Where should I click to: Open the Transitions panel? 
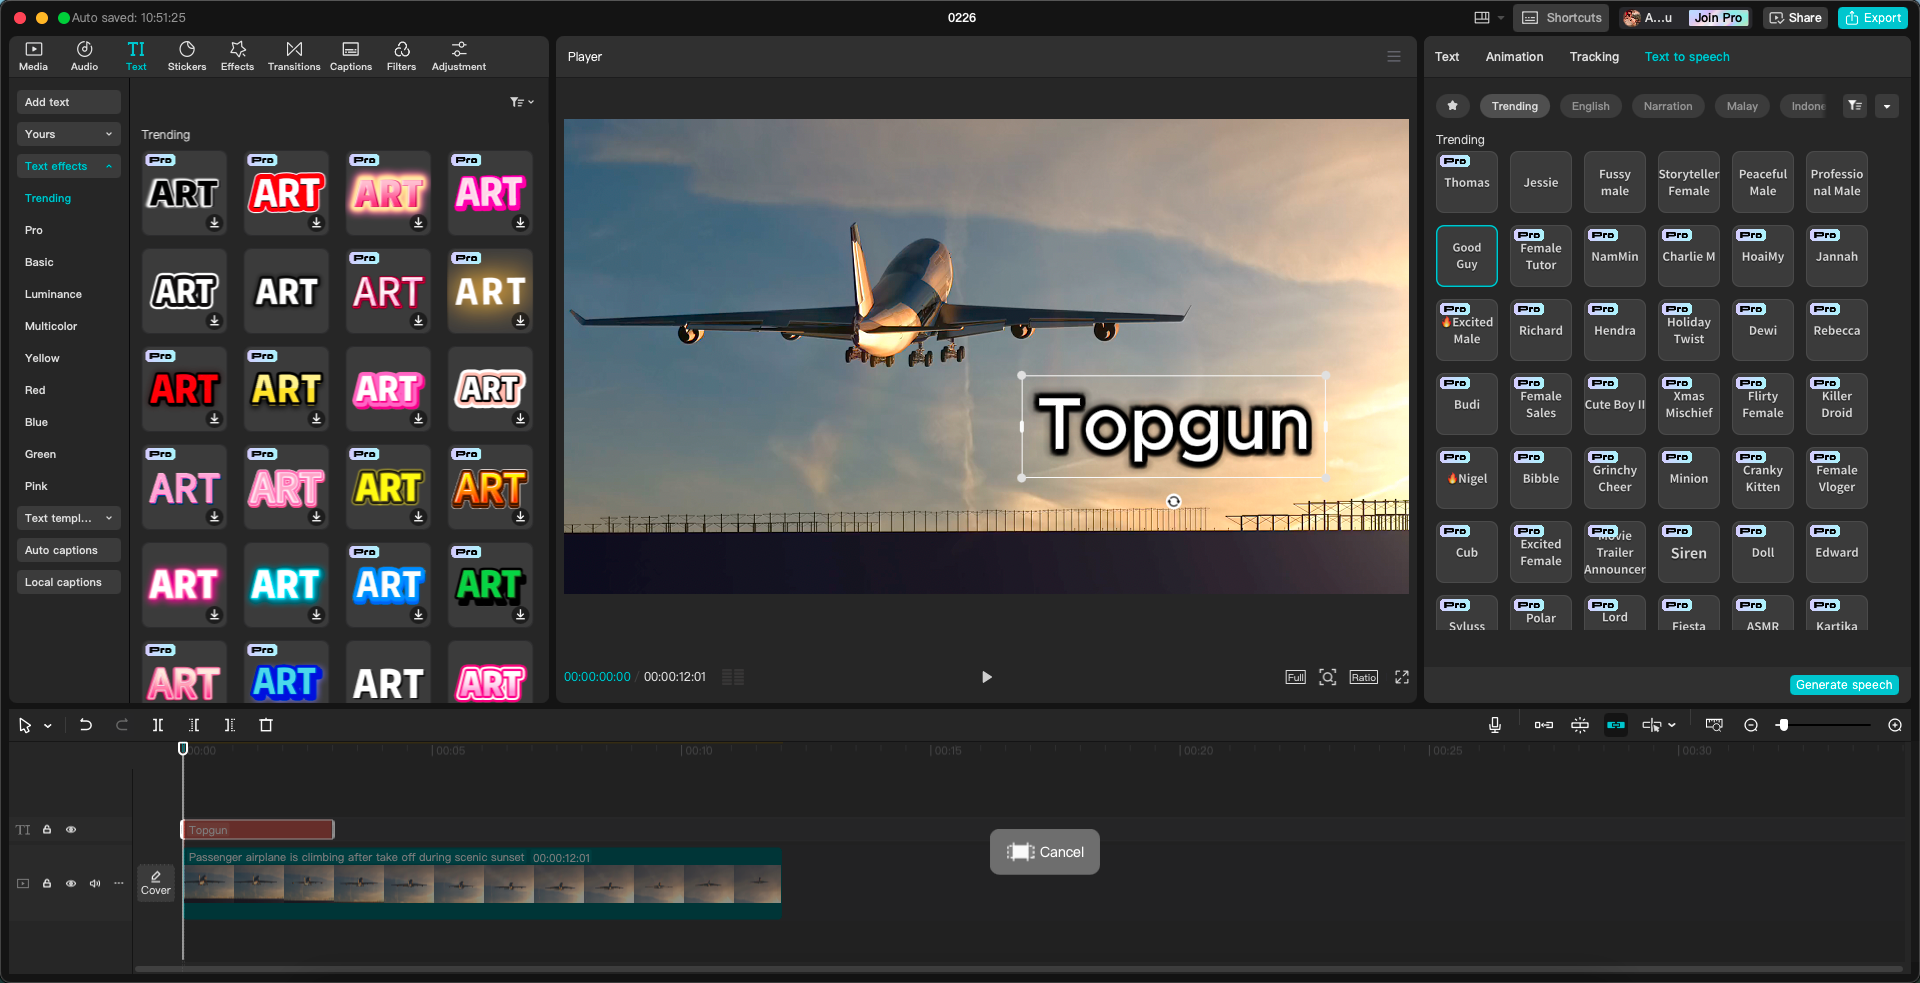294,55
